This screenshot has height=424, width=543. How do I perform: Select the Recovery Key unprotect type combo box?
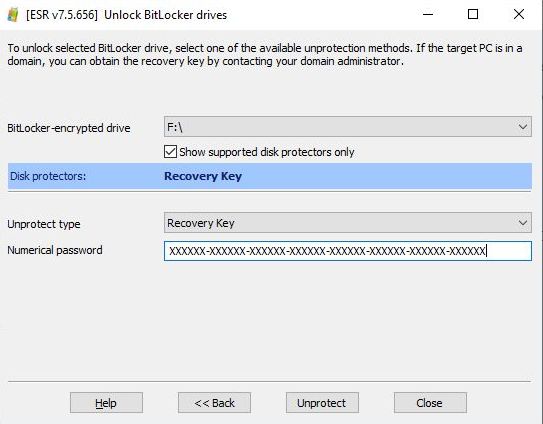click(x=348, y=223)
